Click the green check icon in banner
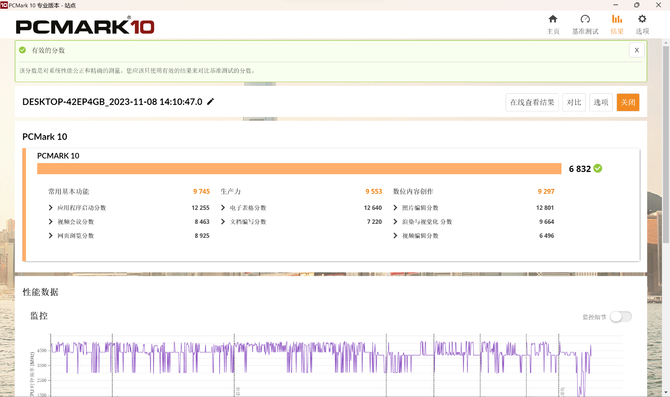This screenshot has height=397, width=670. 22,50
